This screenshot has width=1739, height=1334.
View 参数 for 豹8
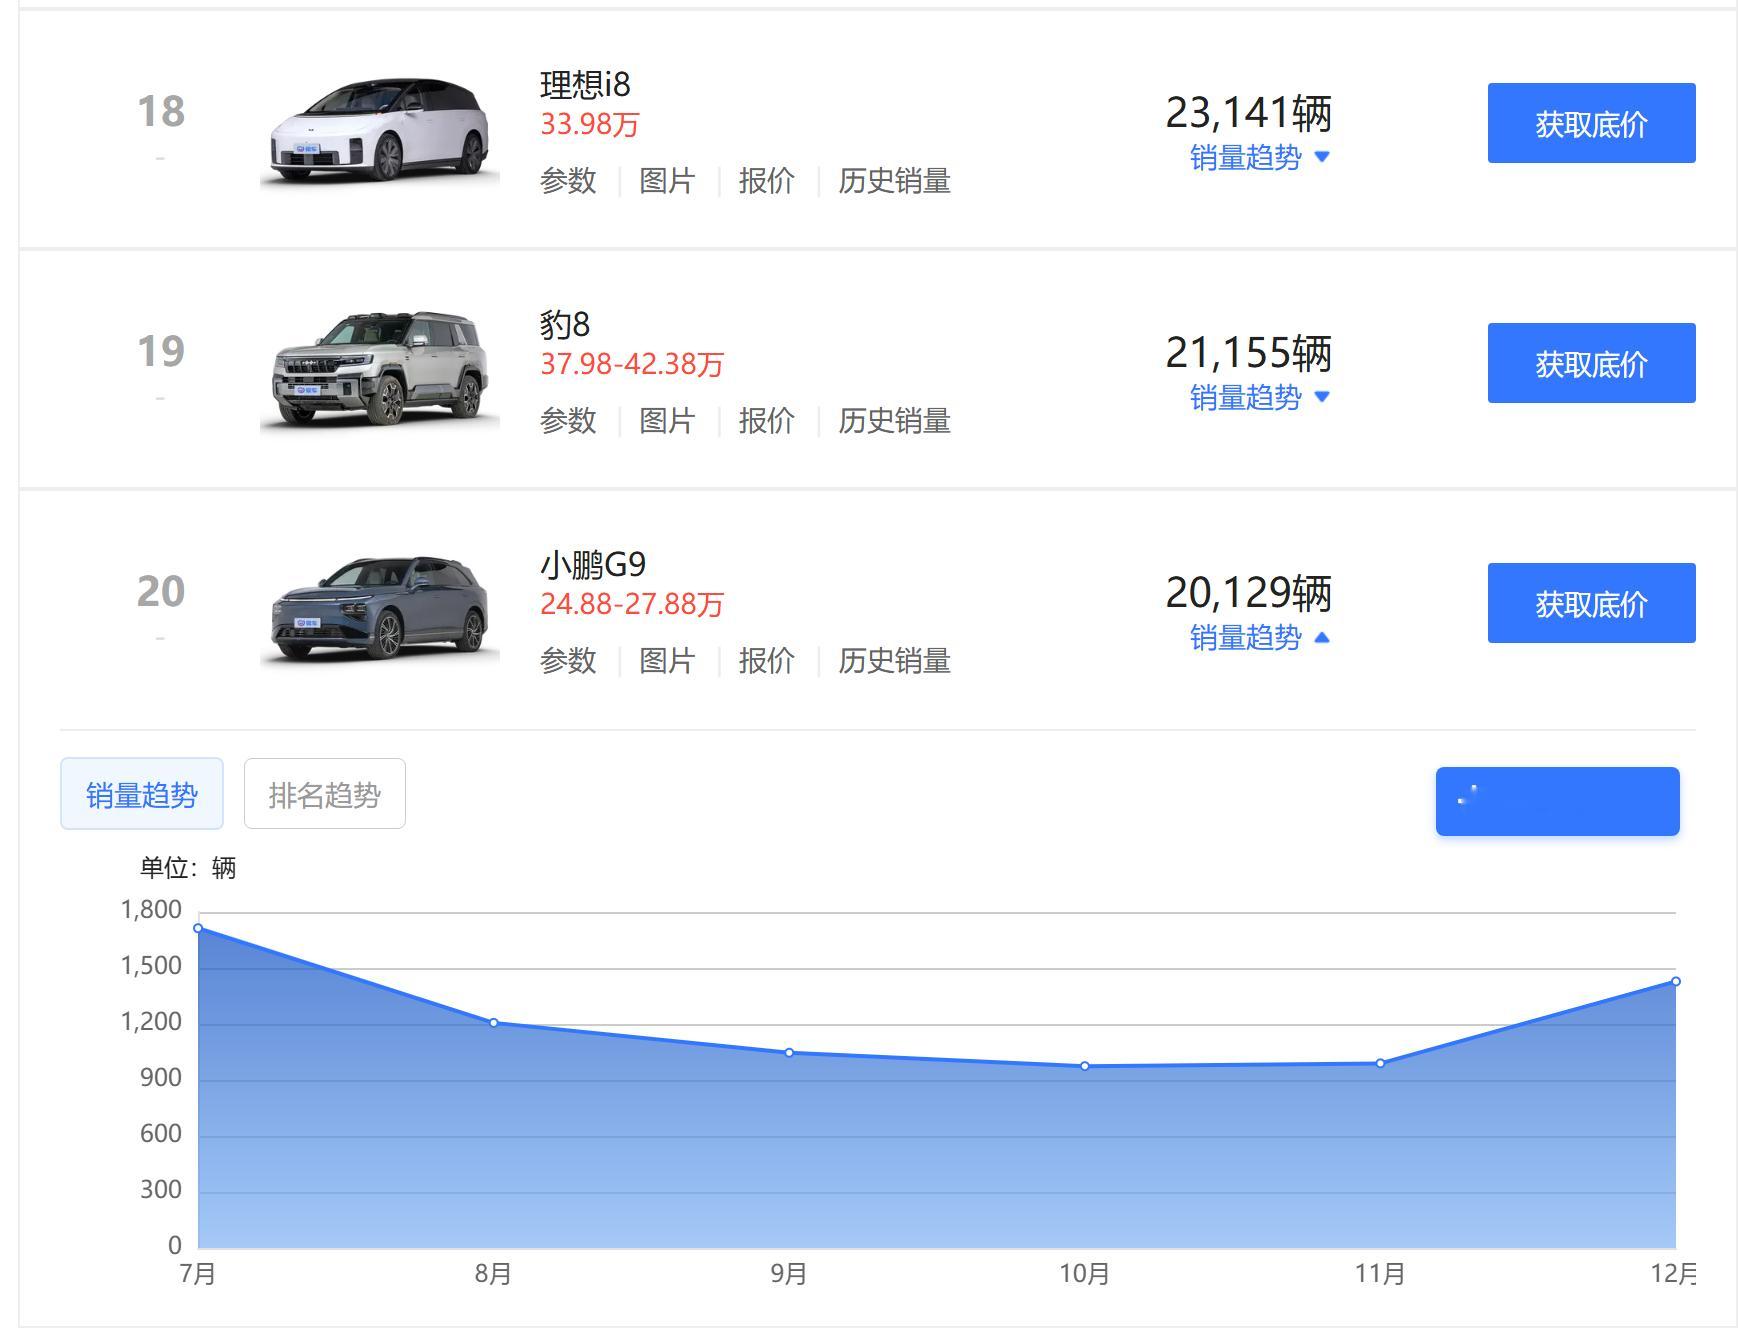[568, 421]
